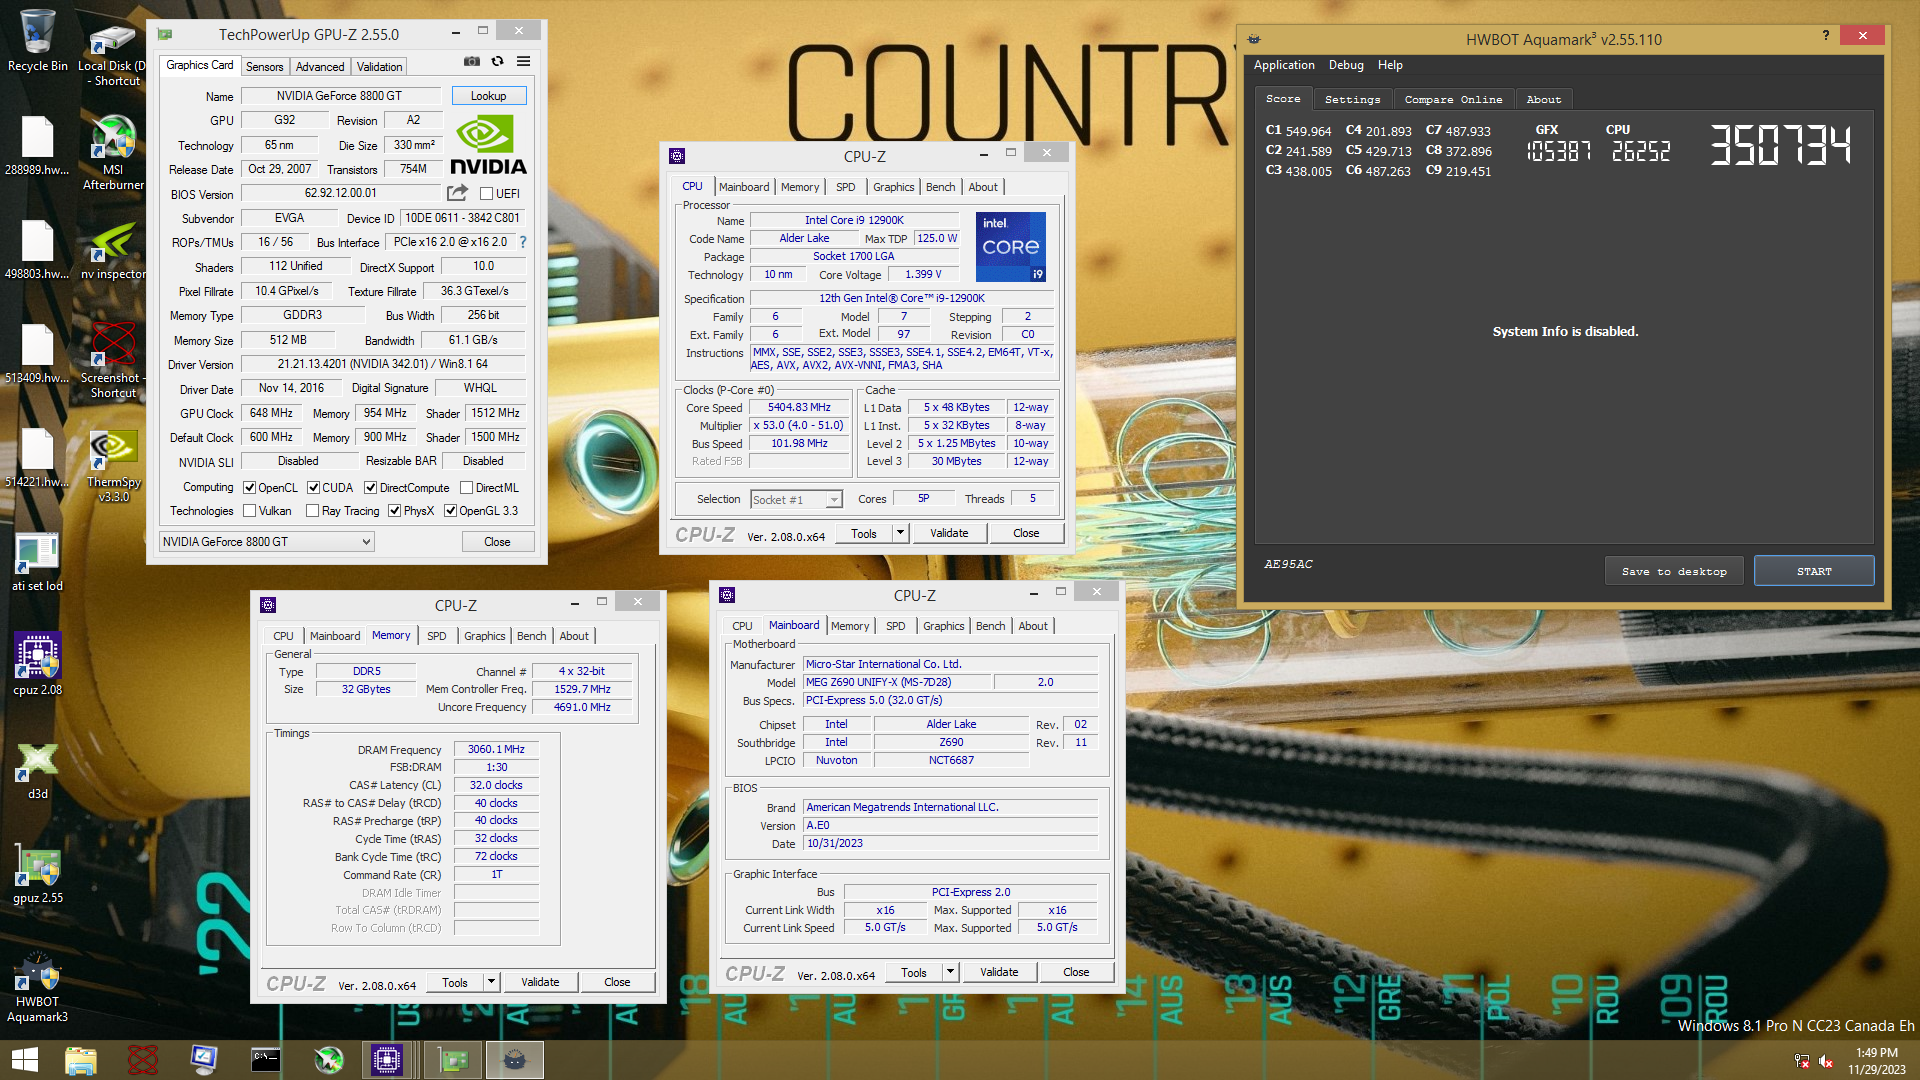Toggle CUDA checkbox

pos(313,488)
